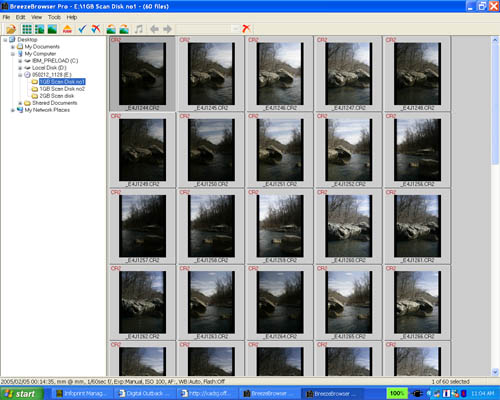The image size is (500, 400).
Task: Select the 2GB Scan disk folder
Action: tap(57, 96)
